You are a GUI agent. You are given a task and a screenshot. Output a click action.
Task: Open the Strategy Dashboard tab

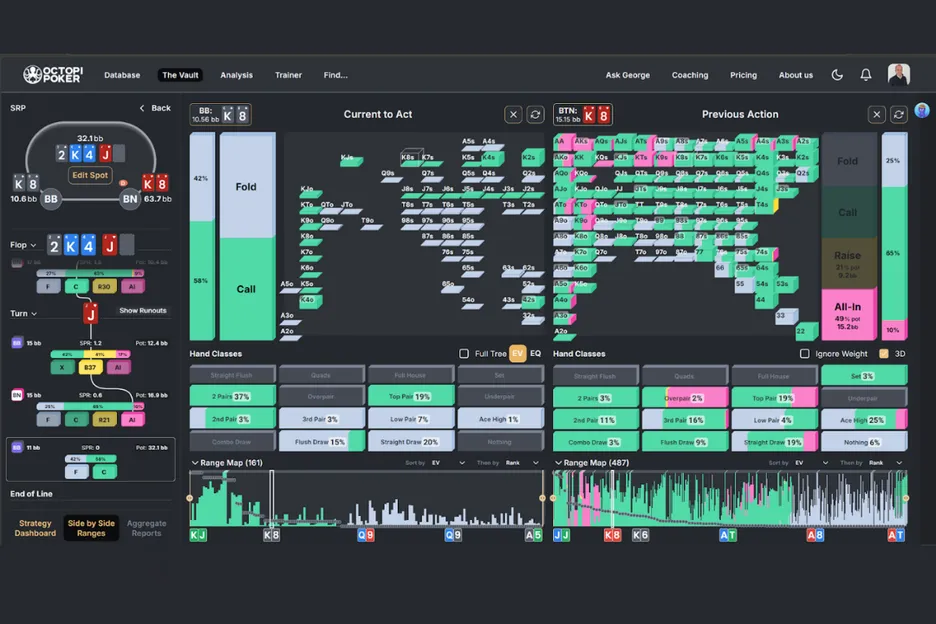[34, 529]
